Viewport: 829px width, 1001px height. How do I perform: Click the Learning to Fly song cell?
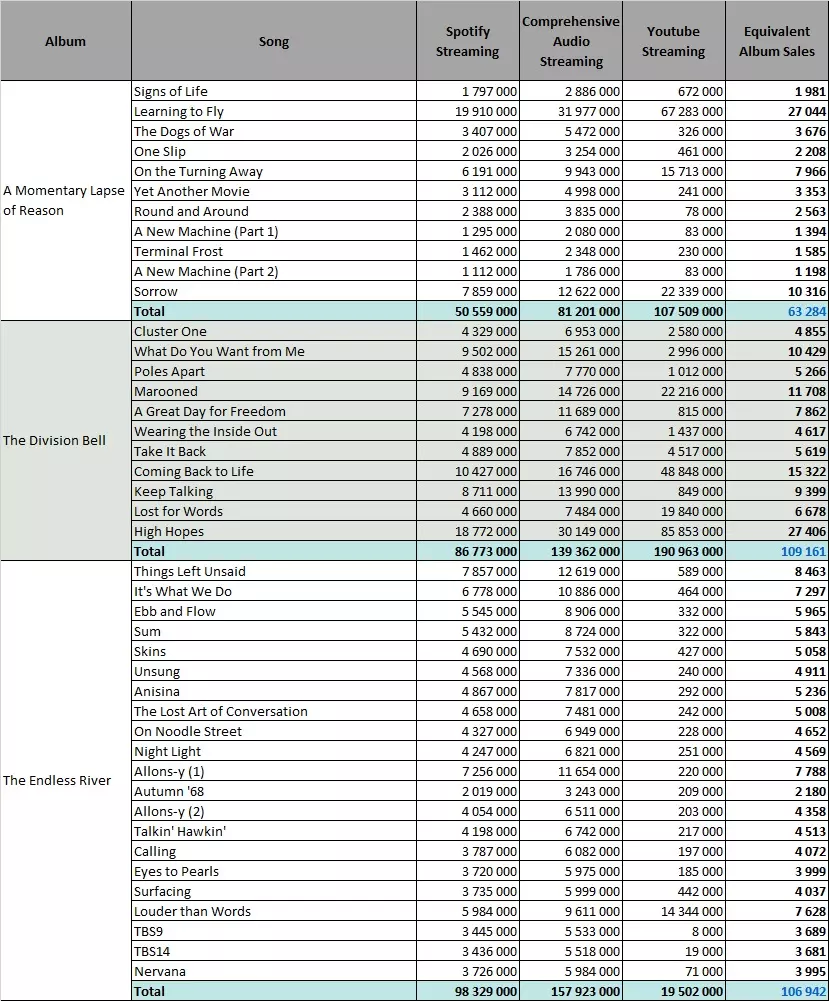274,111
